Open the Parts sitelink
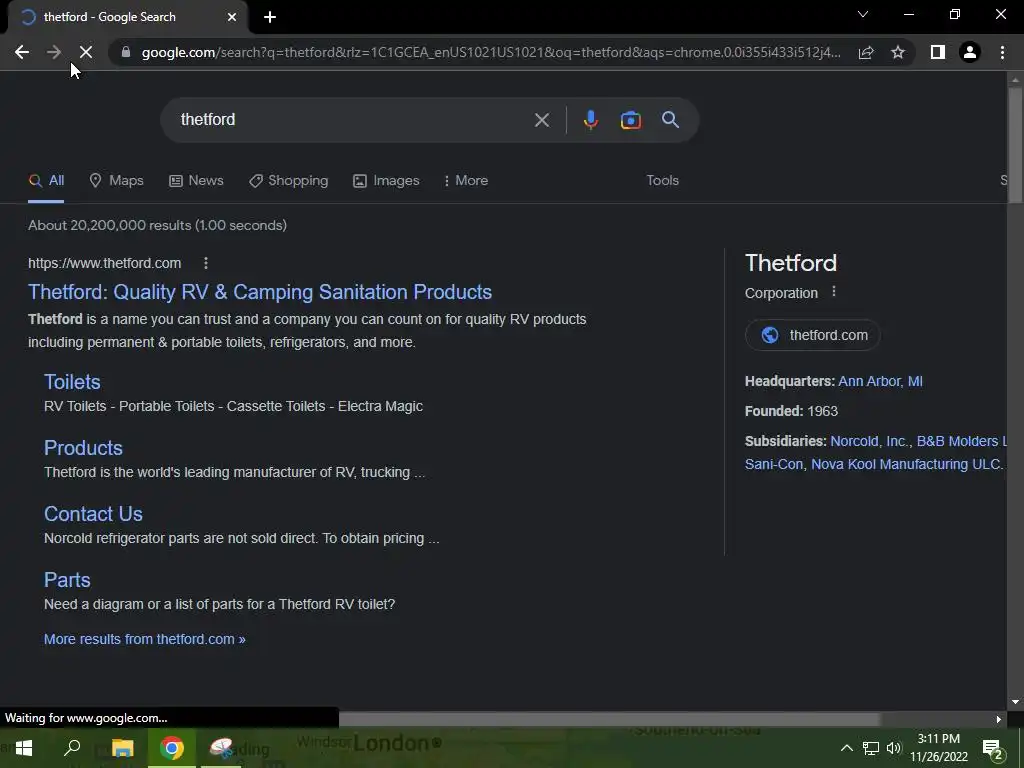The image size is (1024, 768). pos(67,580)
